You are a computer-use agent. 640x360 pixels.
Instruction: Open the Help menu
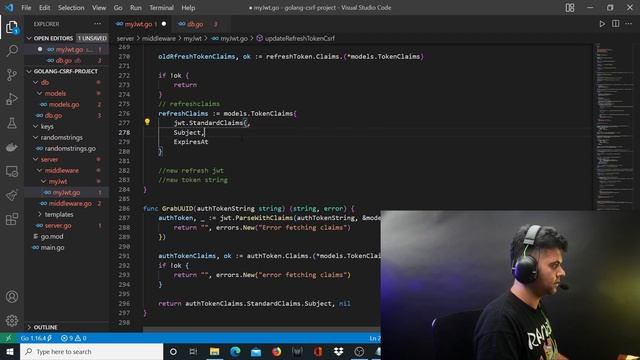click(x=188, y=8)
